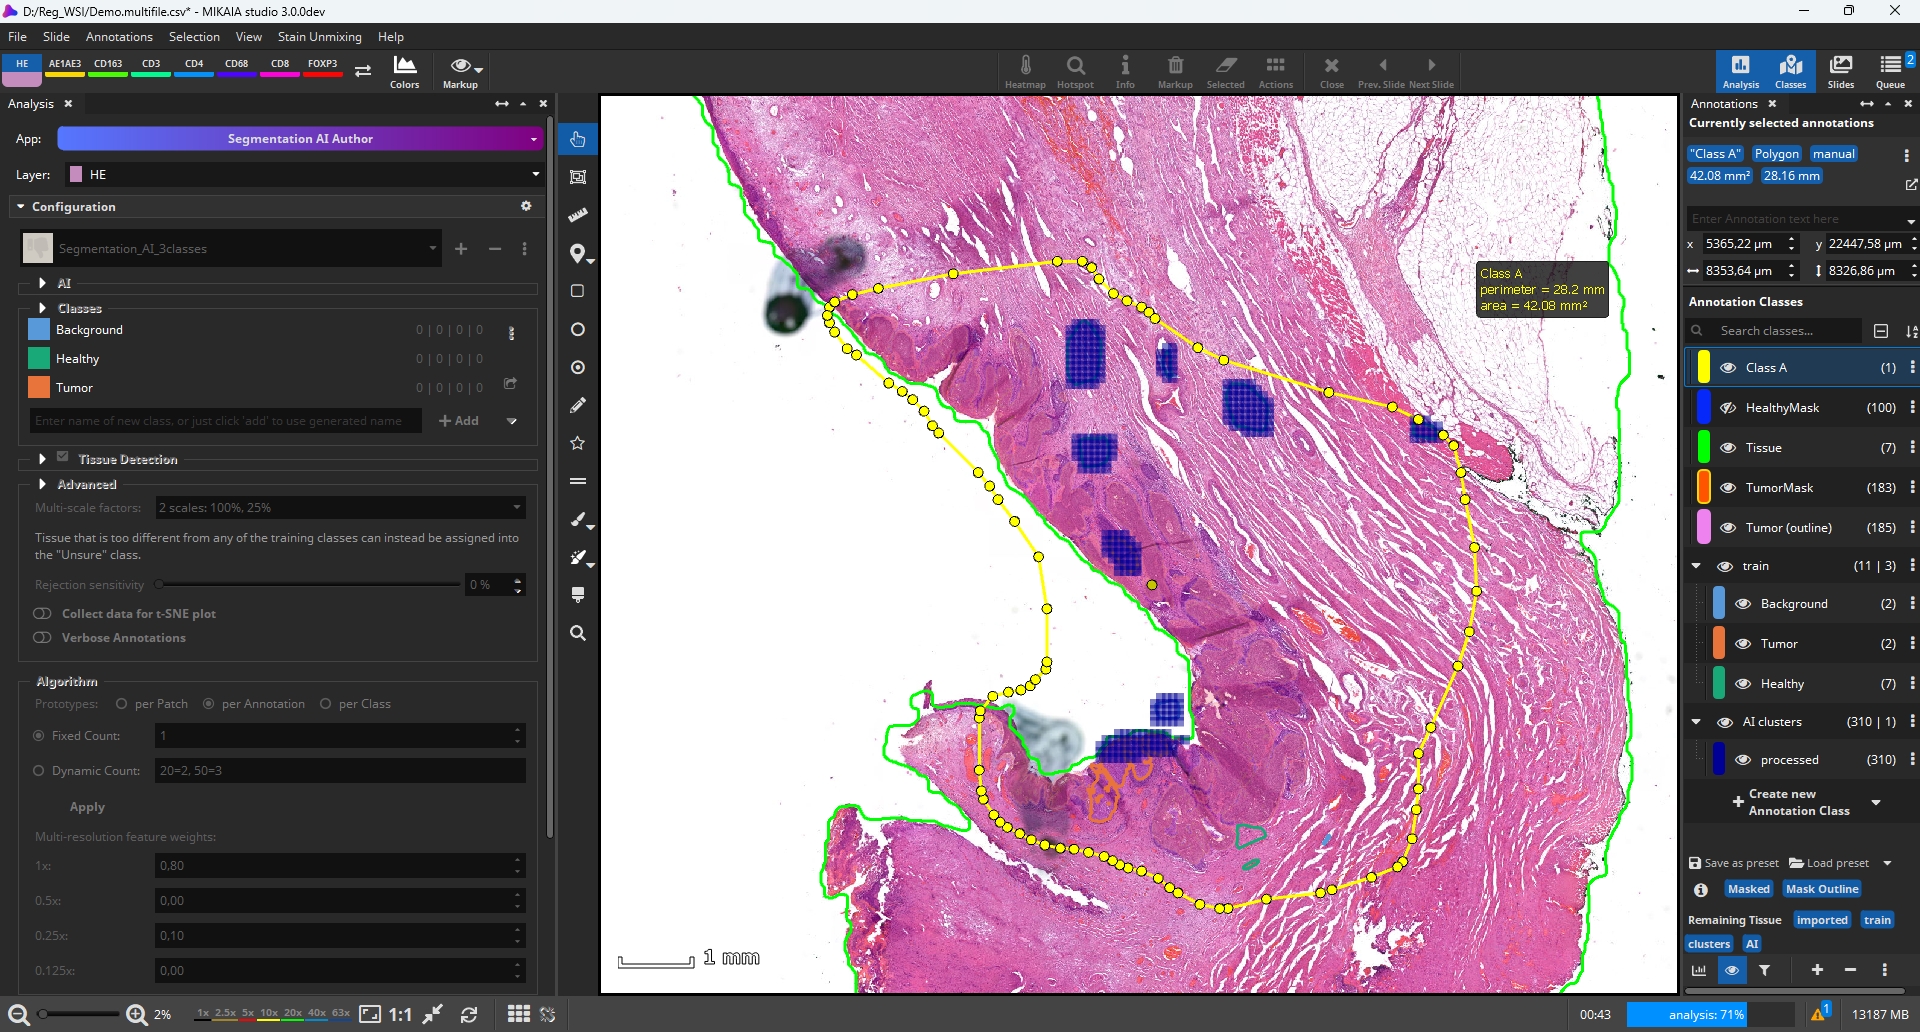Enable Collect data for t-SNE plot

point(42,613)
